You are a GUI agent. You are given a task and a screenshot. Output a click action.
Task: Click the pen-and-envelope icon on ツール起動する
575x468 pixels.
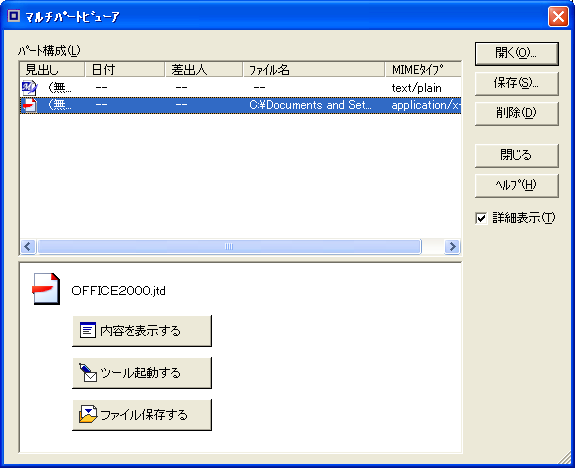click(x=88, y=373)
